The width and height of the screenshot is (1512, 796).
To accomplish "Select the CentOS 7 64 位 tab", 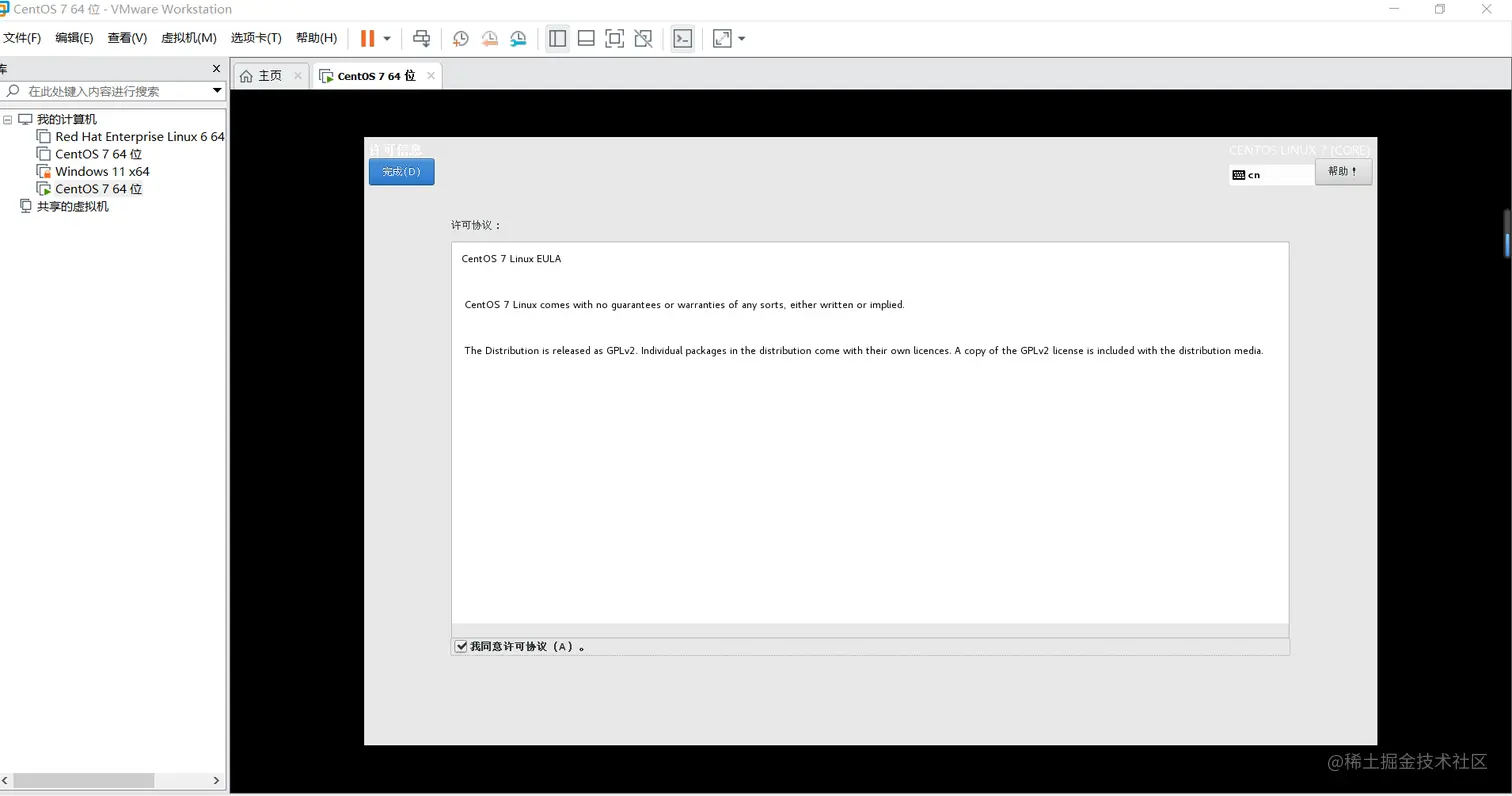I will [x=376, y=76].
